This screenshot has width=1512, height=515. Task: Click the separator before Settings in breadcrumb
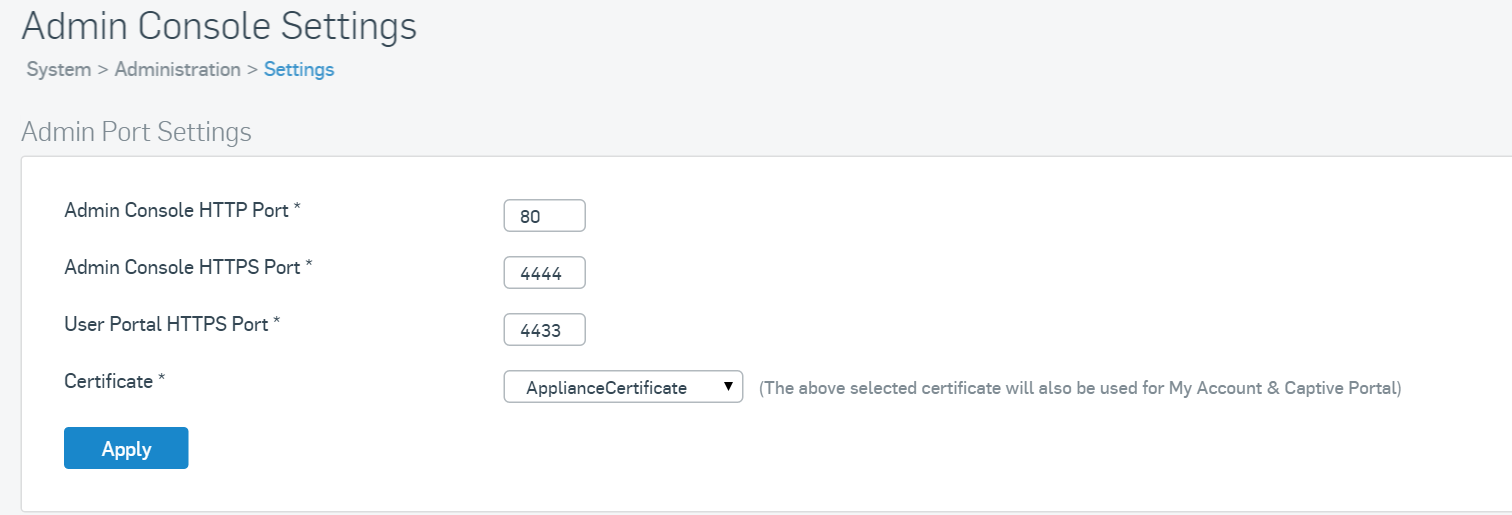252,70
